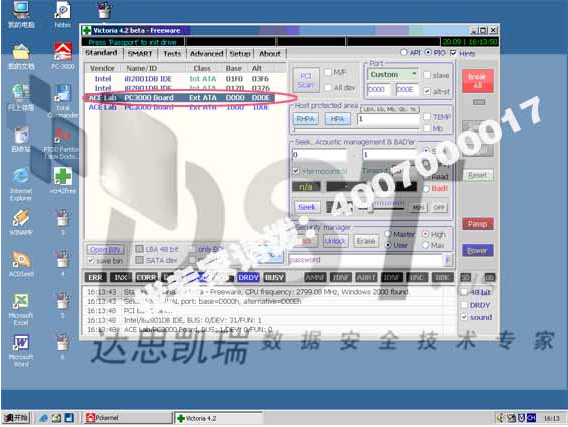Viewport: 568px width, 427px height.
Task: Select Max security level radio
Action: click(x=426, y=245)
